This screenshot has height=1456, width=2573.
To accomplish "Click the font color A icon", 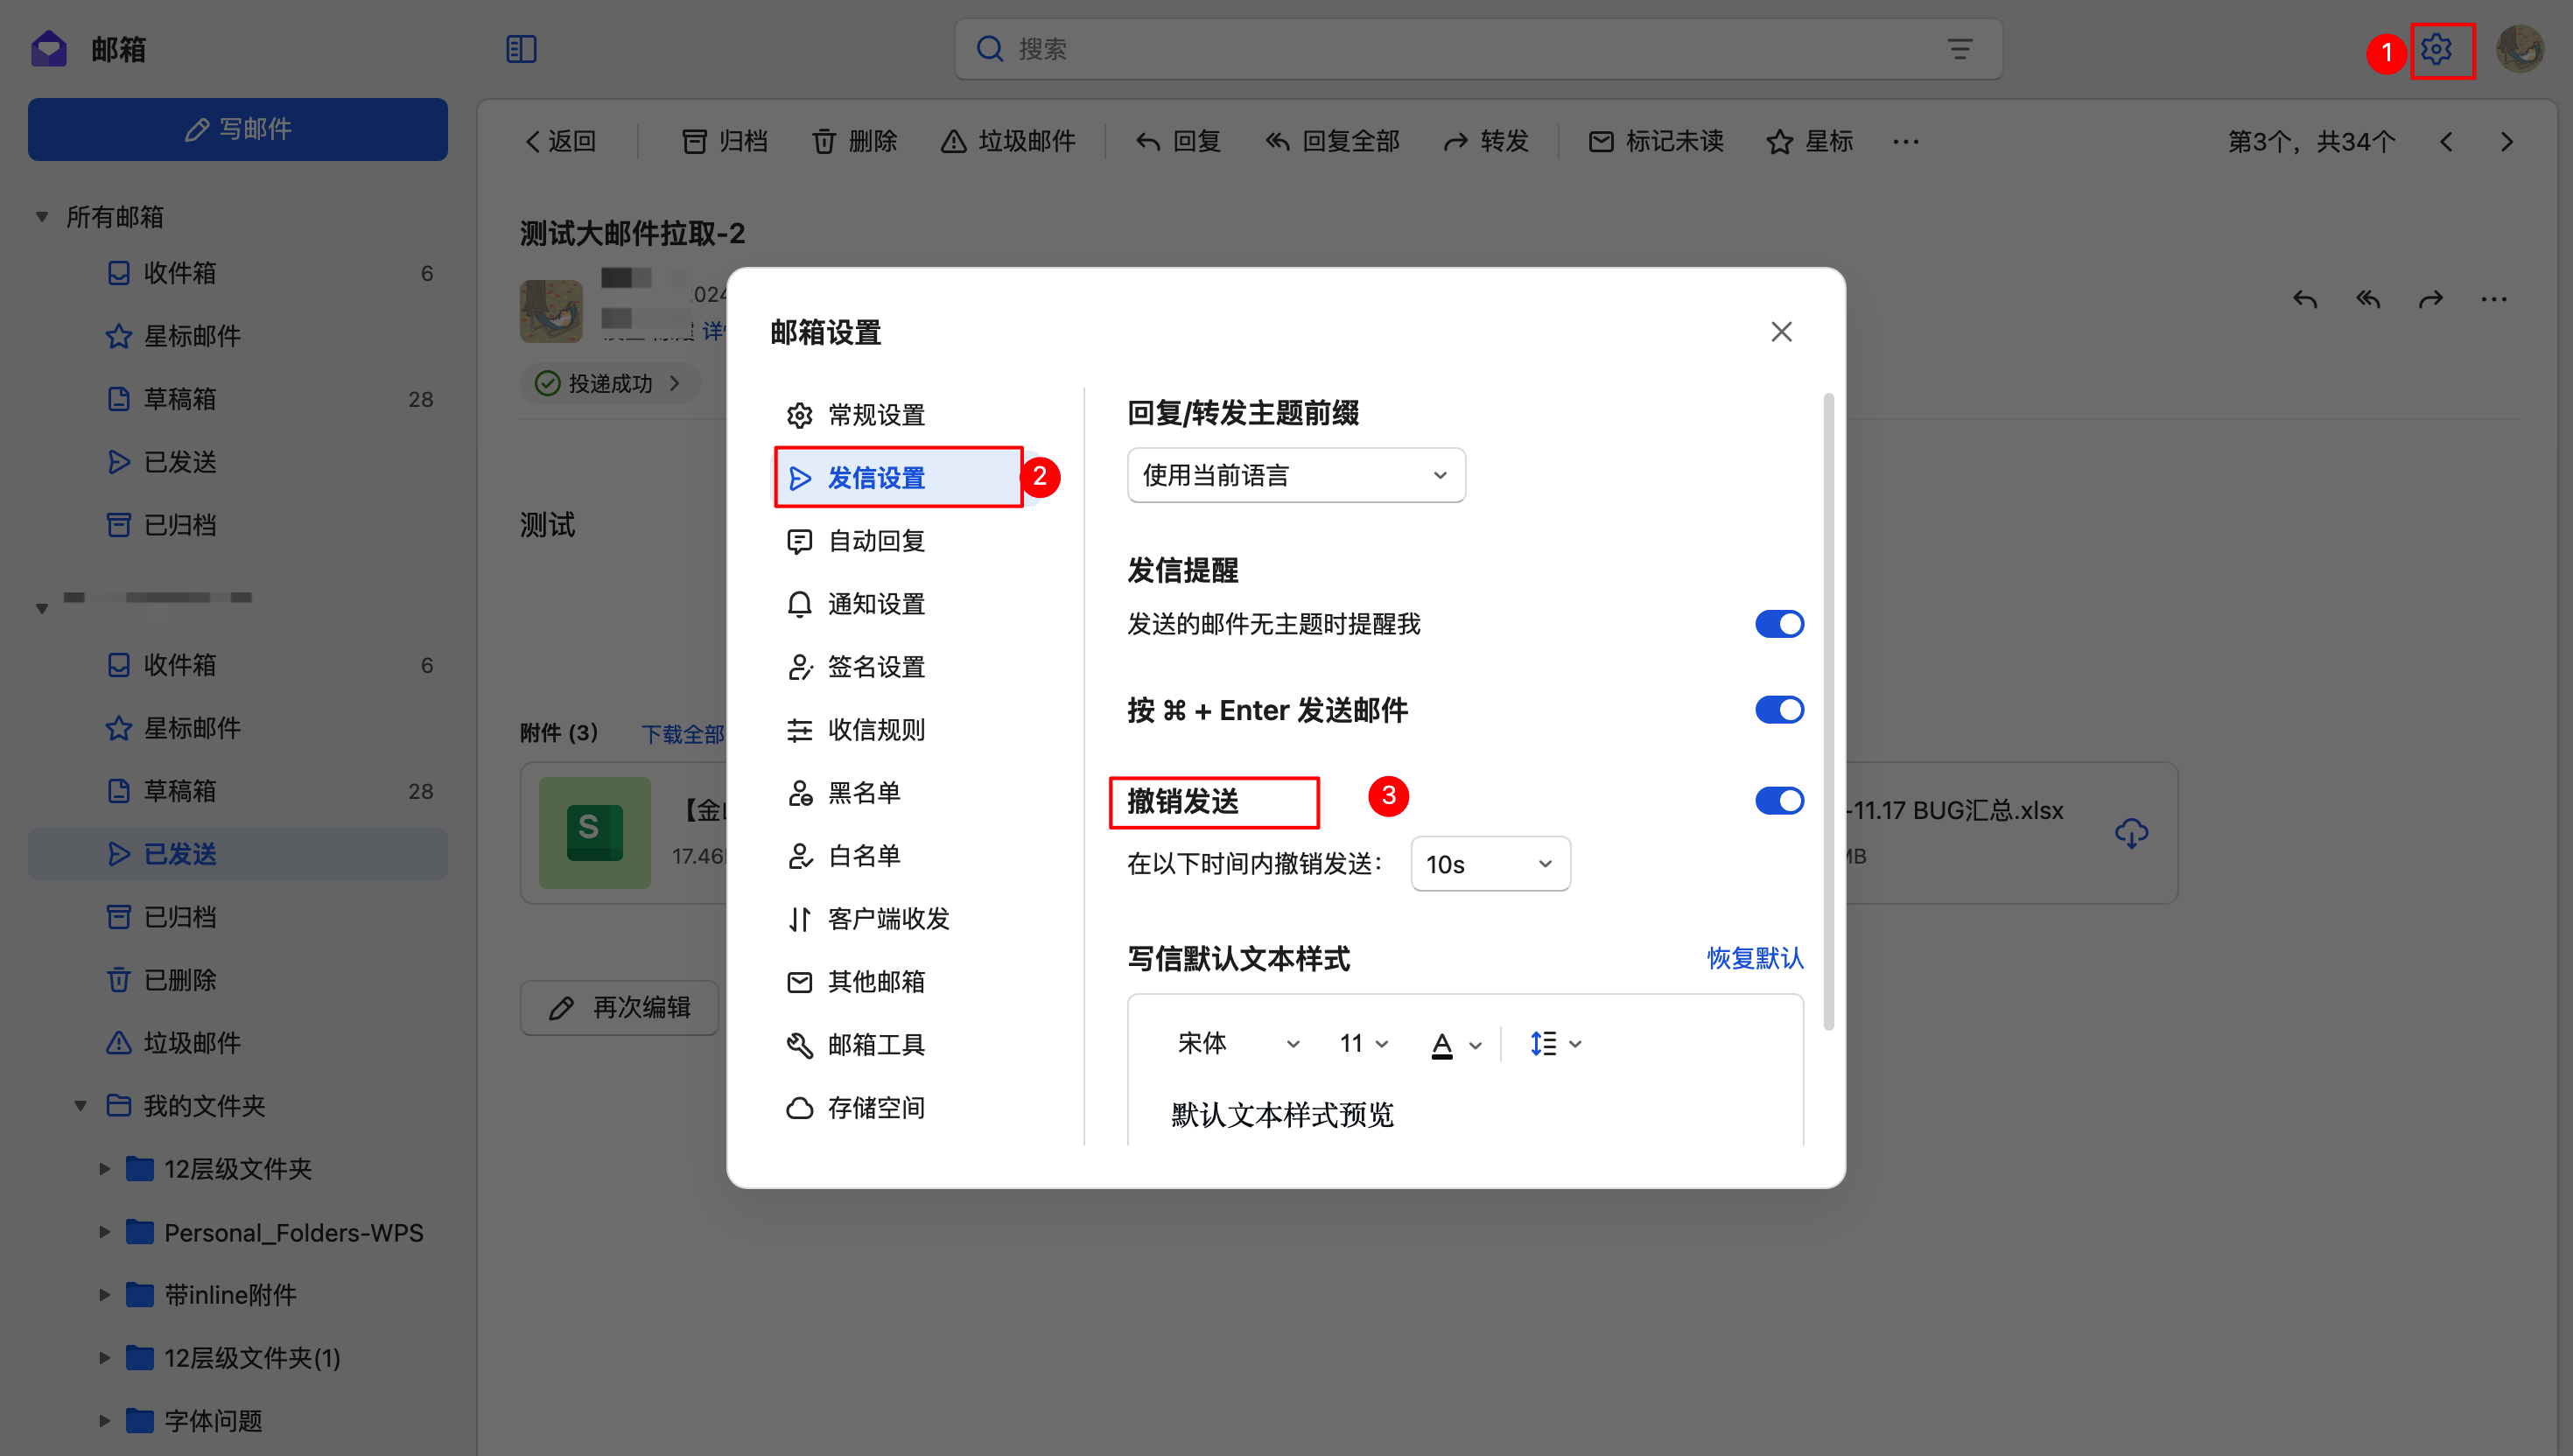I will 1441,1044.
